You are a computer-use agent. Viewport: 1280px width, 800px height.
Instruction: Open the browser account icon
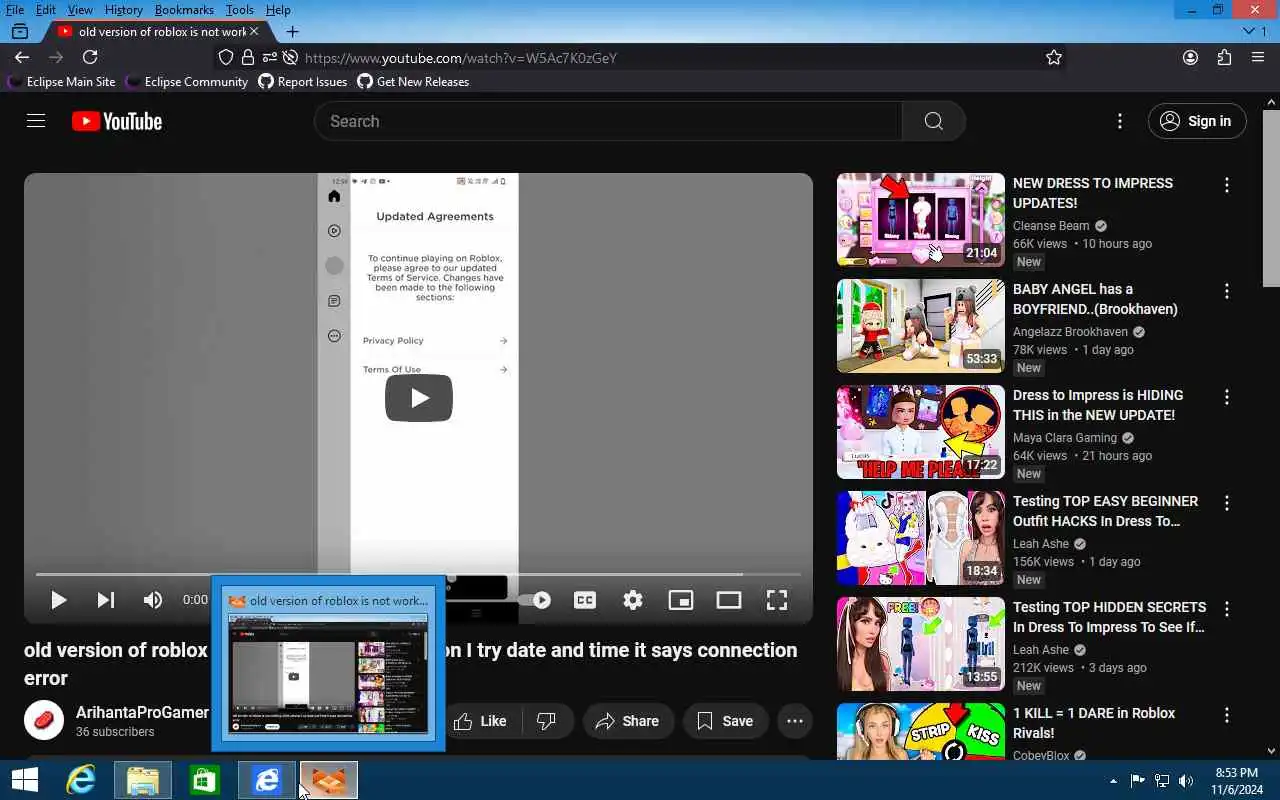point(1190,58)
